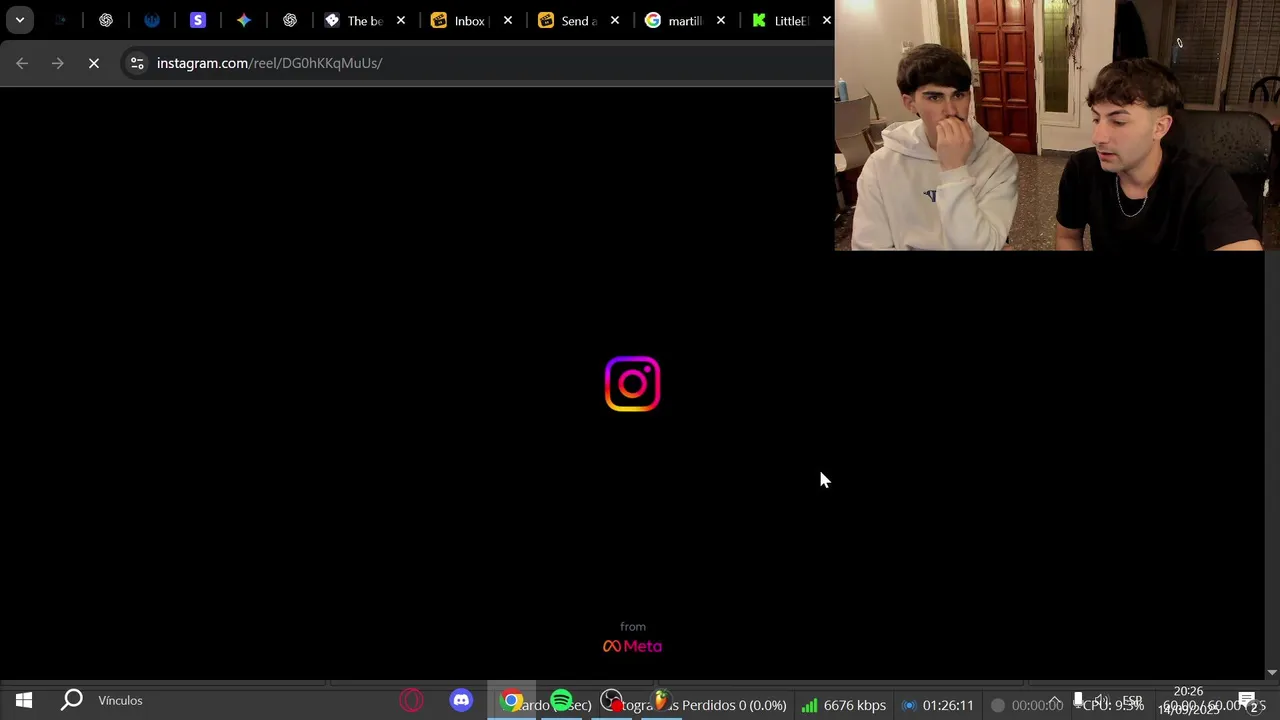Close the 'The be' tab
This screenshot has height=720, width=1280.
click(401, 20)
